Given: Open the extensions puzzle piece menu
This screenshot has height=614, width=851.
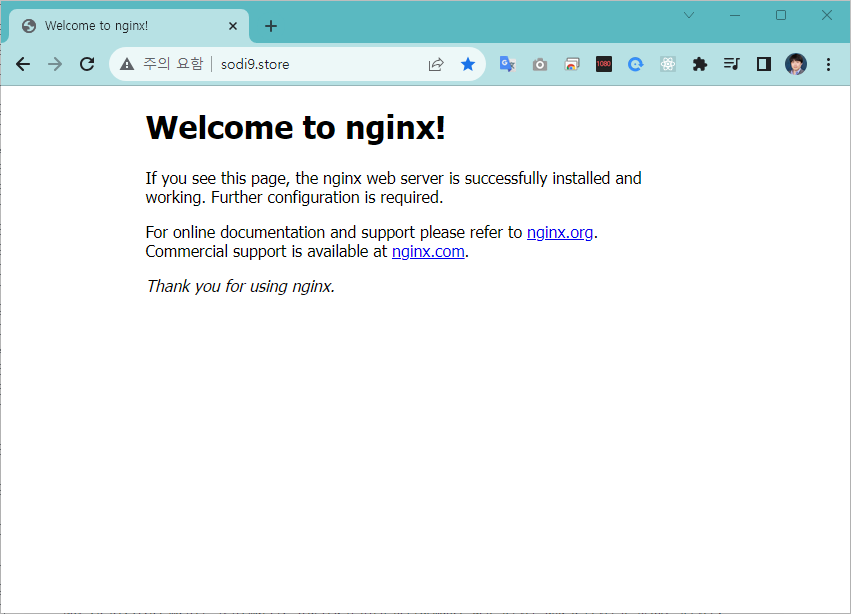Looking at the screenshot, I should [x=699, y=63].
